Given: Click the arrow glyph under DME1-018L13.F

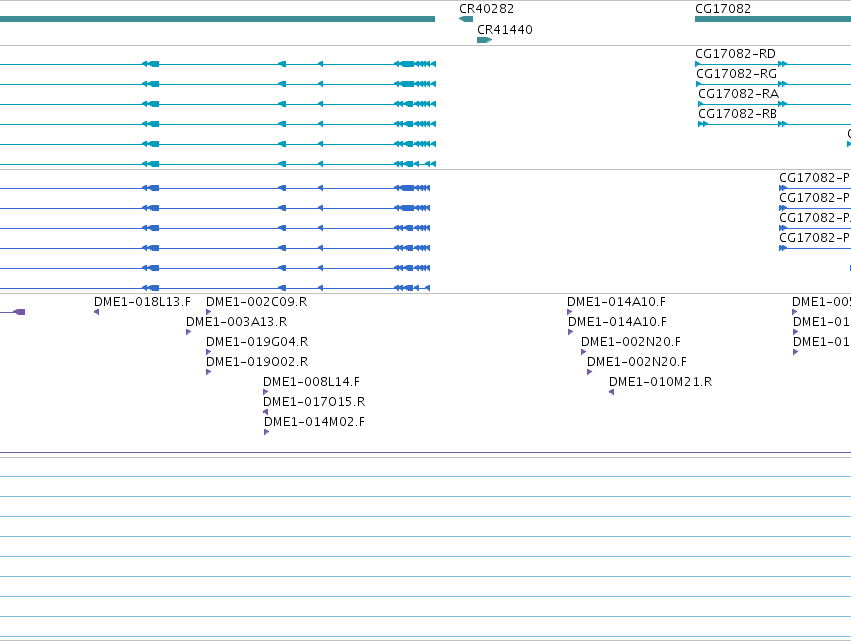Looking at the screenshot, I should click(97, 312).
